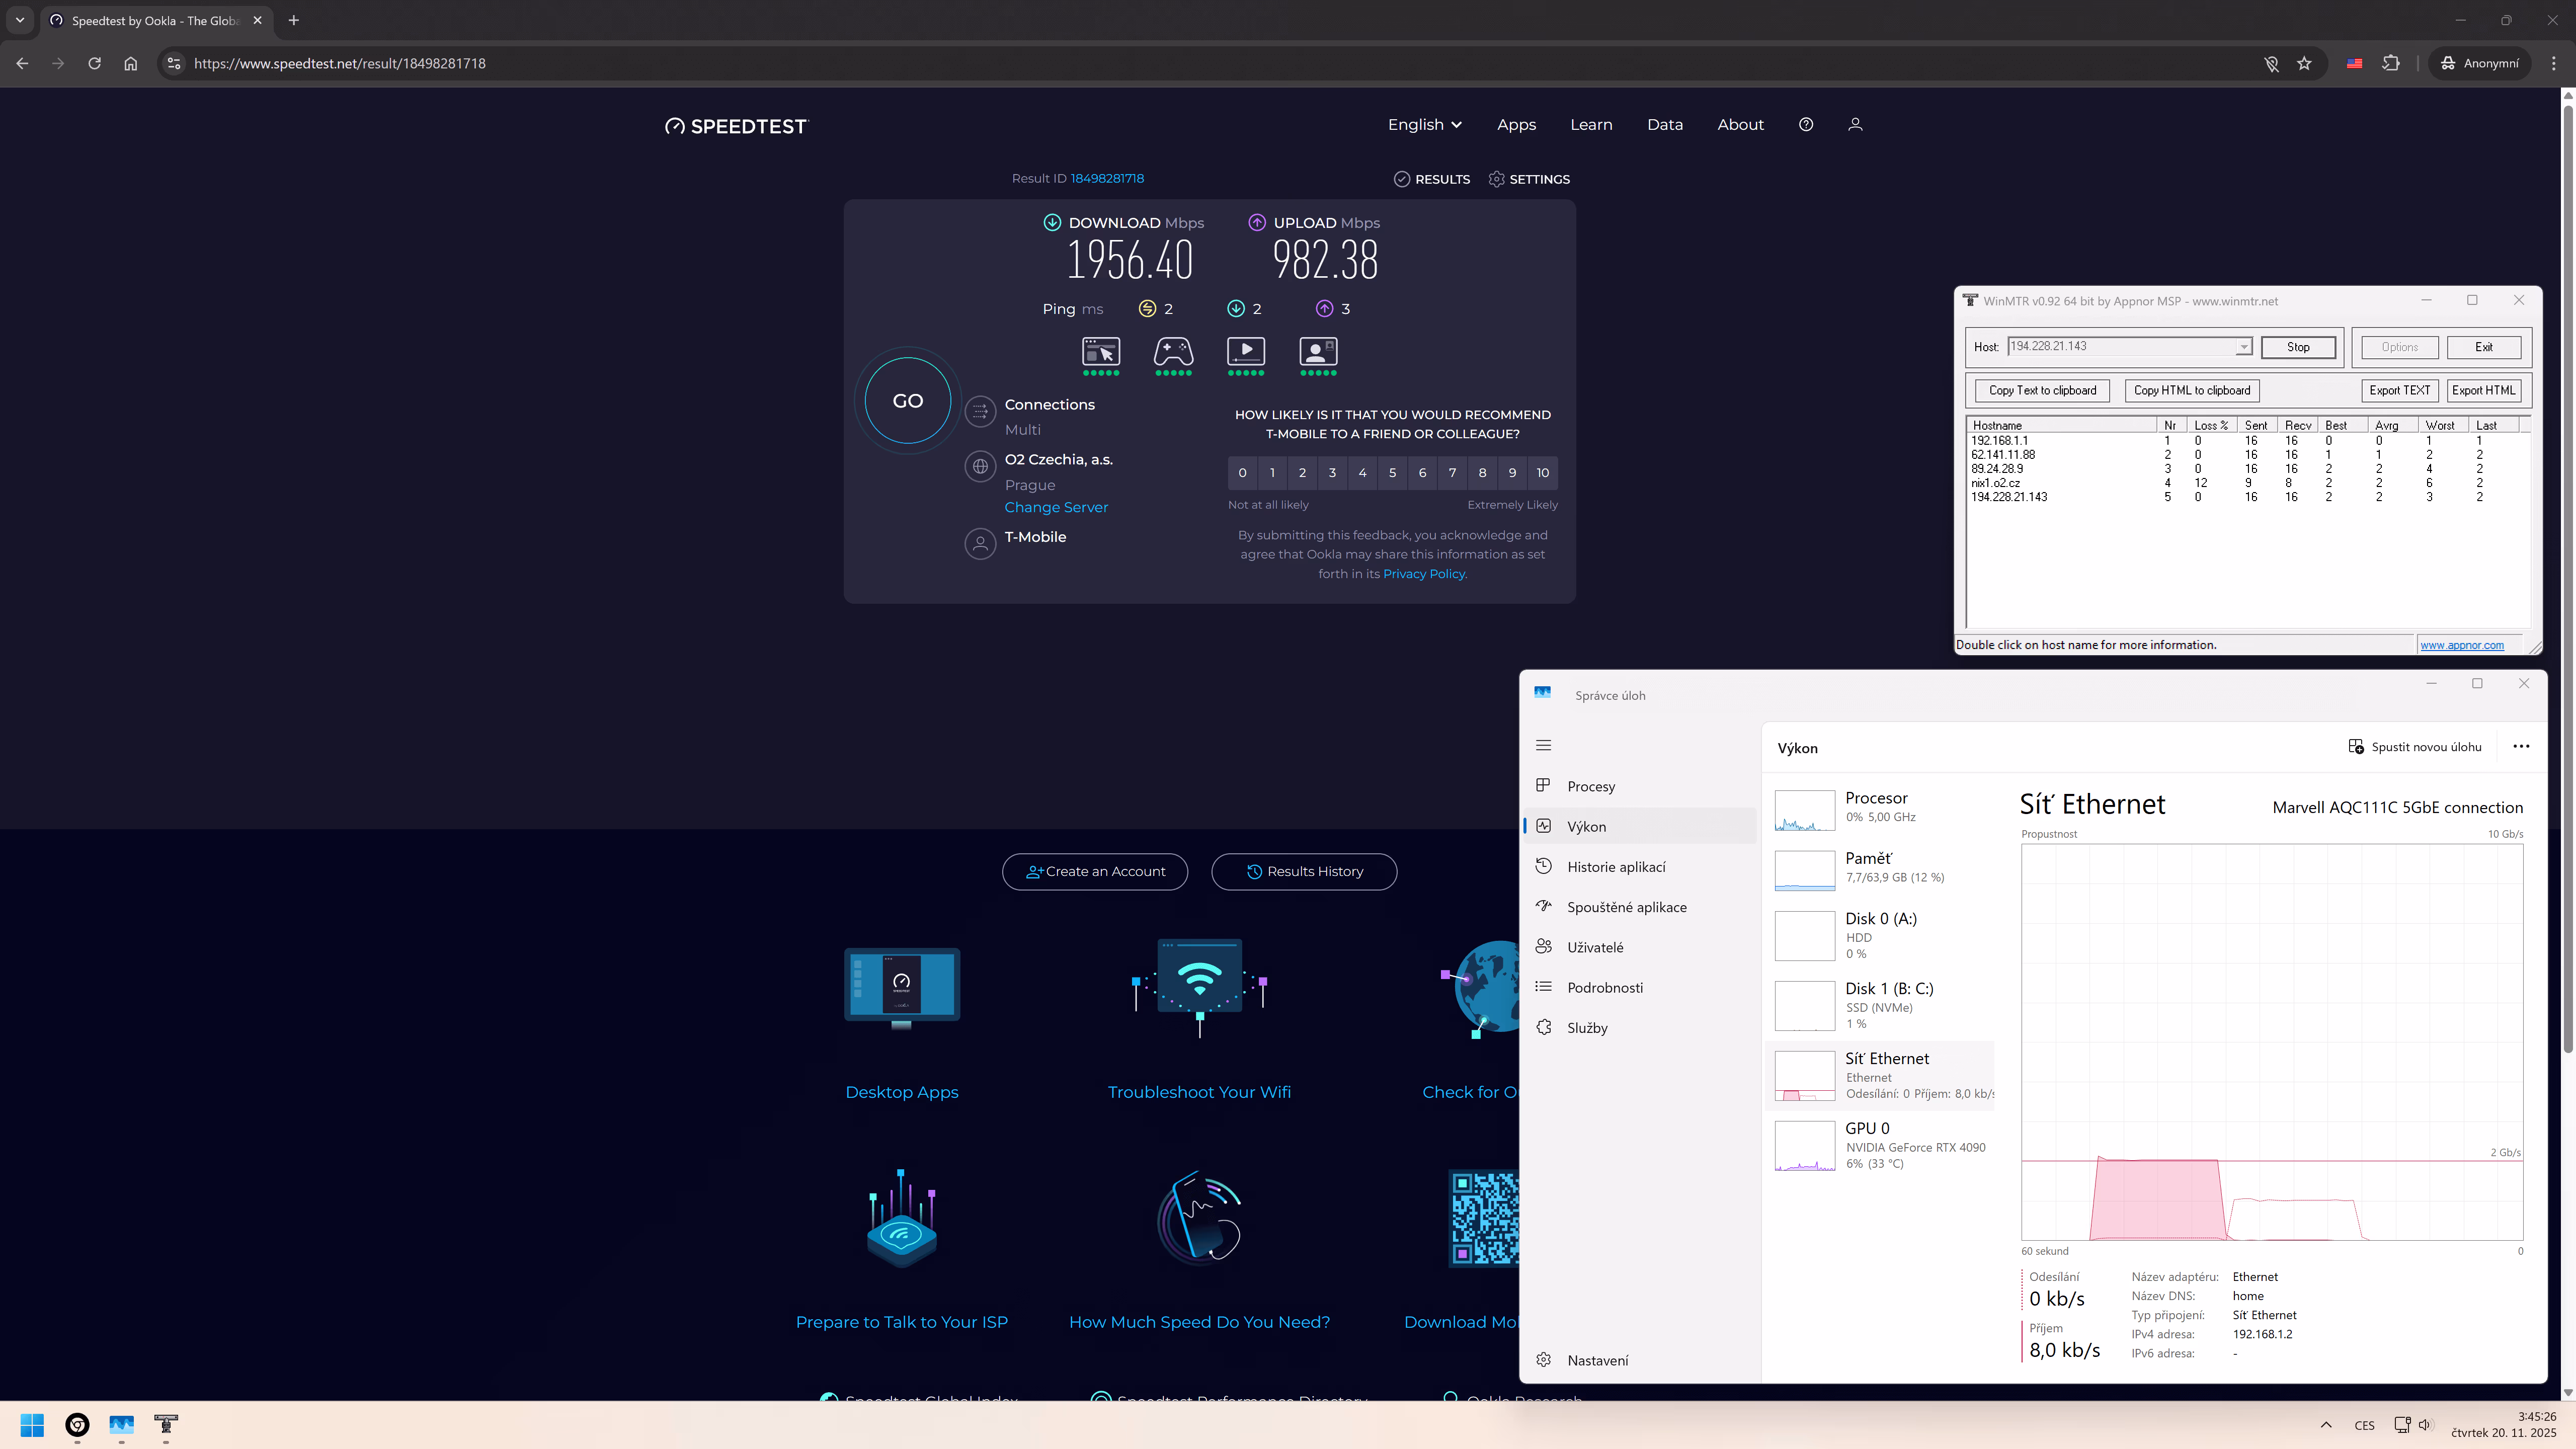The width and height of the screenshot is (2576, 1449).
Task: Click the web browsing icon under ping
Action: point(1100,352)
